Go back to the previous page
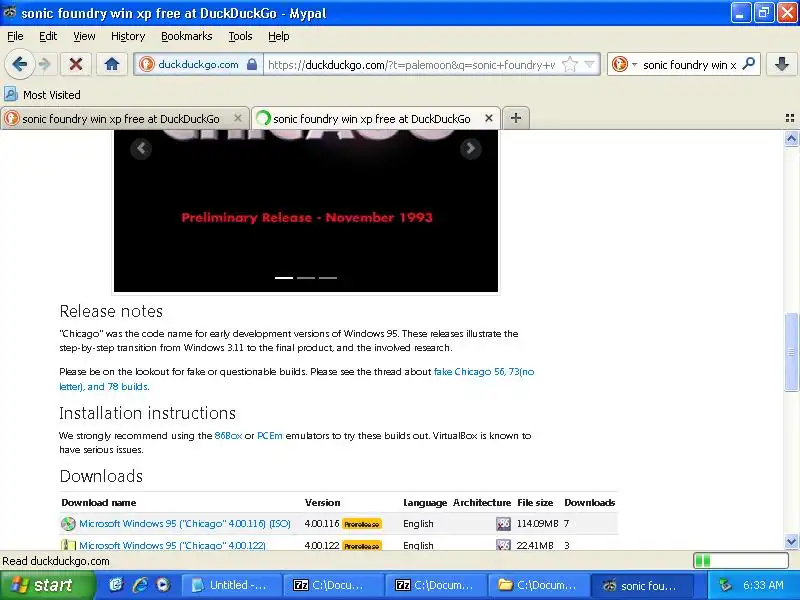800x600 pixels. tap(19, 64)
